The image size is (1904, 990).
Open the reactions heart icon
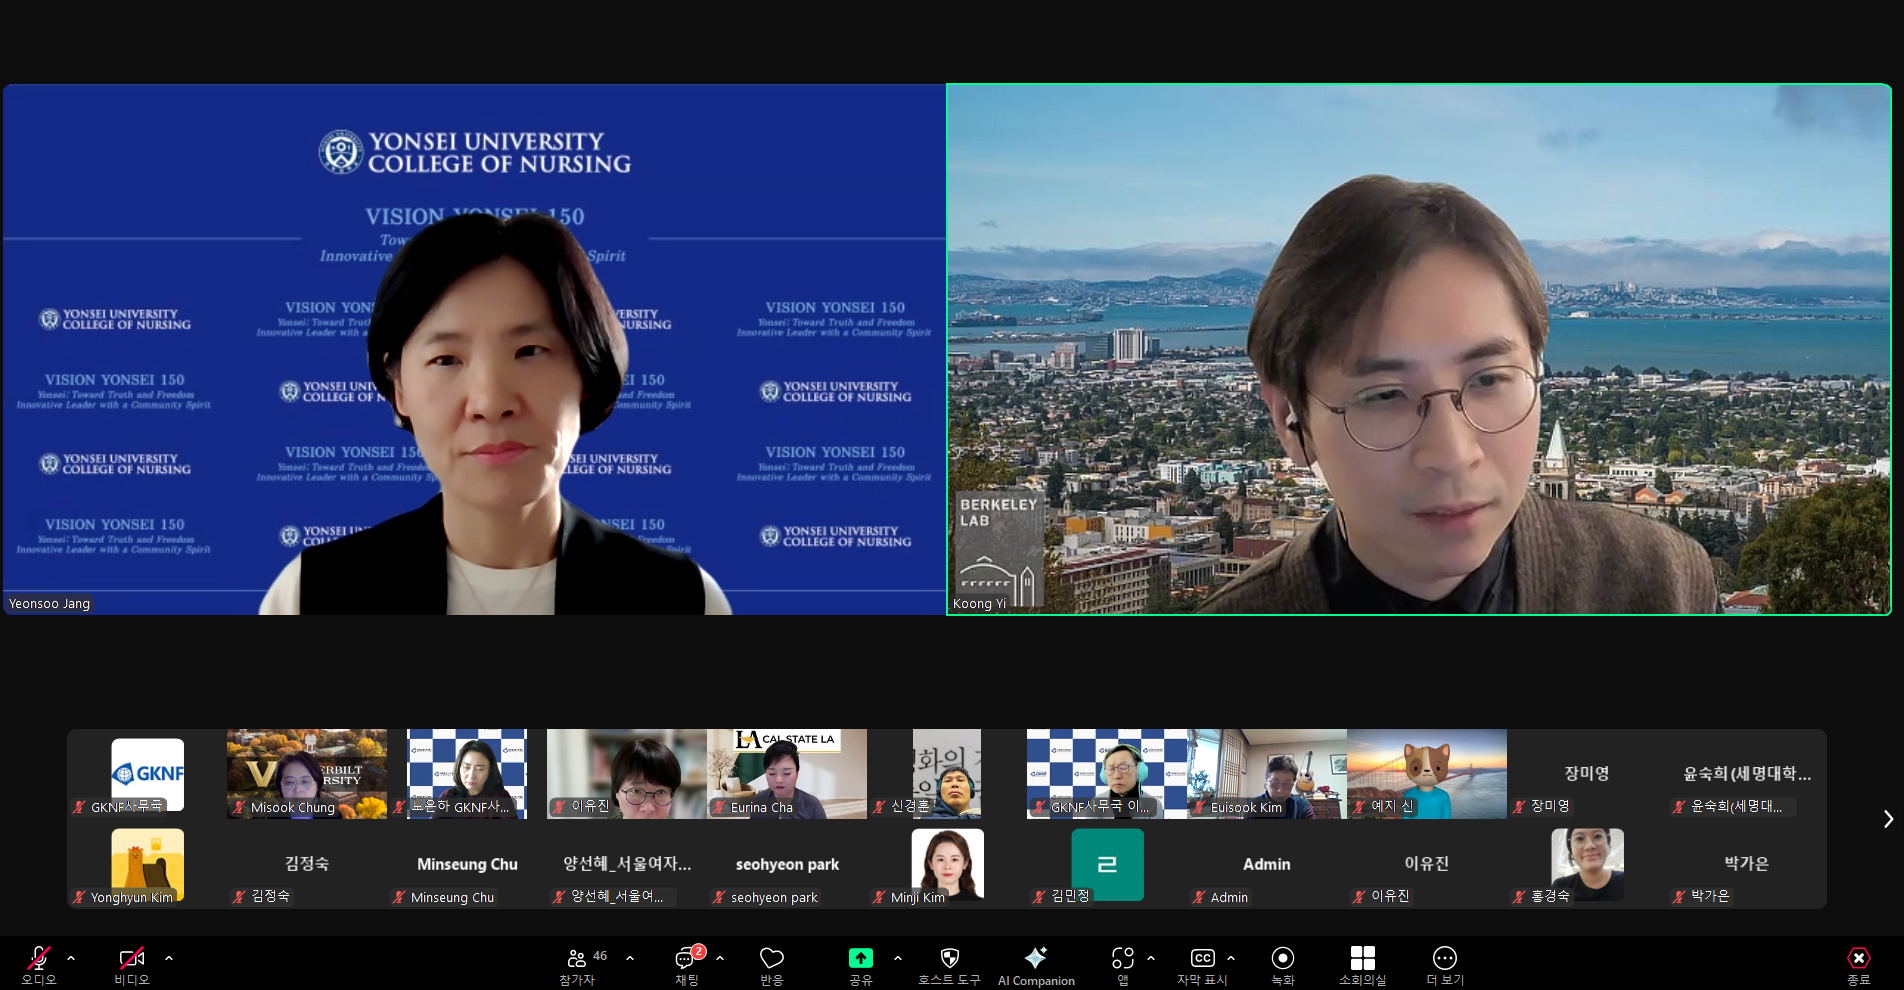(771, 964)
